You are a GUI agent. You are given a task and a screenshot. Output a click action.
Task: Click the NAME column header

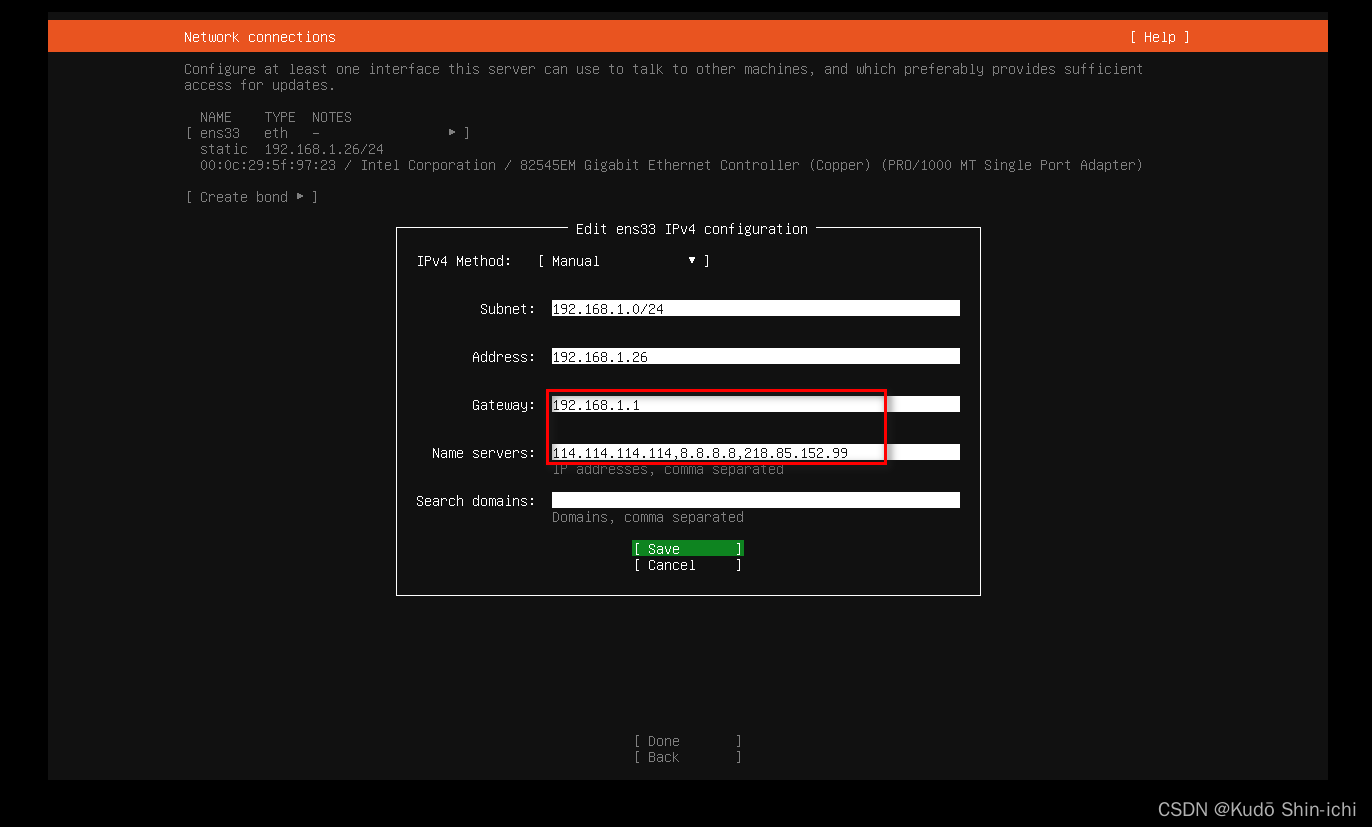pos(216,117)
